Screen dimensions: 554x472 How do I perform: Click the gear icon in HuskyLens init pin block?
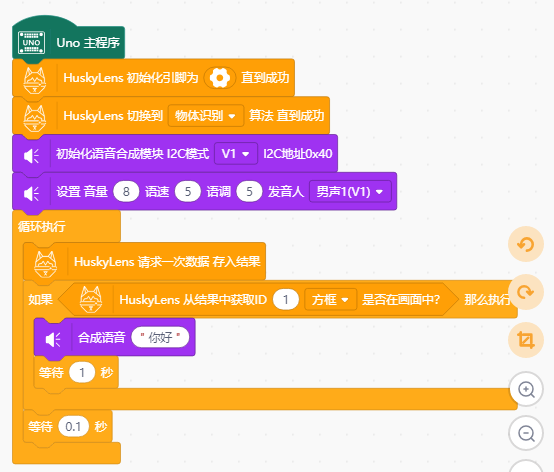point(219,78)
